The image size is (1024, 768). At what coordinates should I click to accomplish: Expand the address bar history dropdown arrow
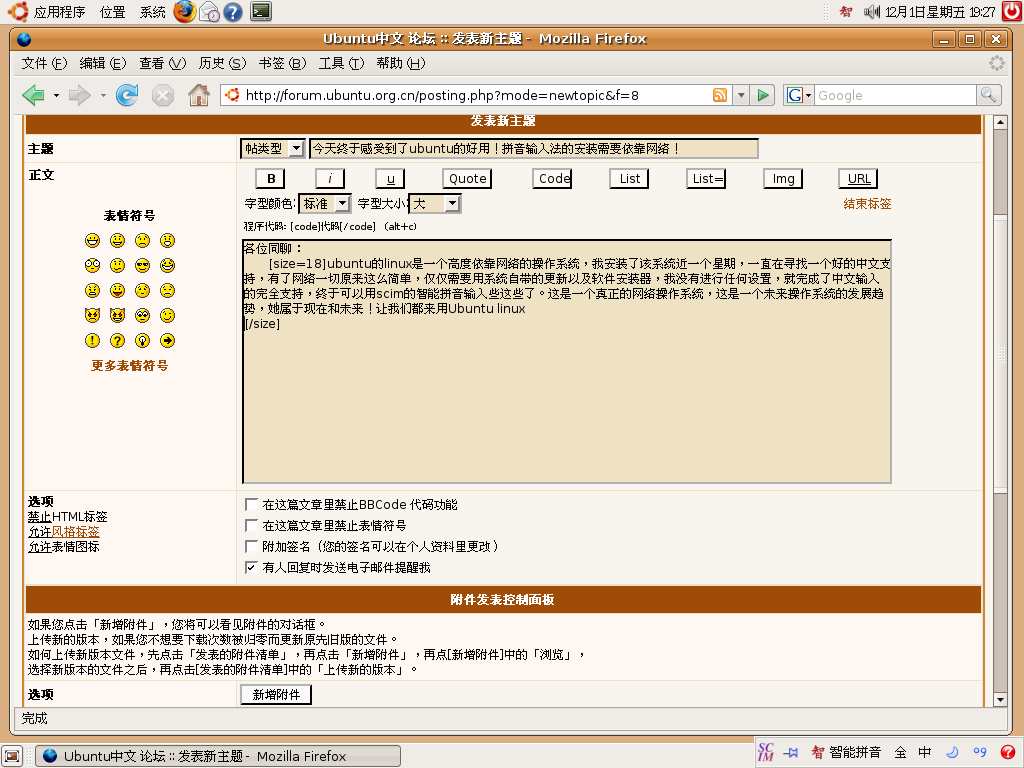click(x=741, y=95)
